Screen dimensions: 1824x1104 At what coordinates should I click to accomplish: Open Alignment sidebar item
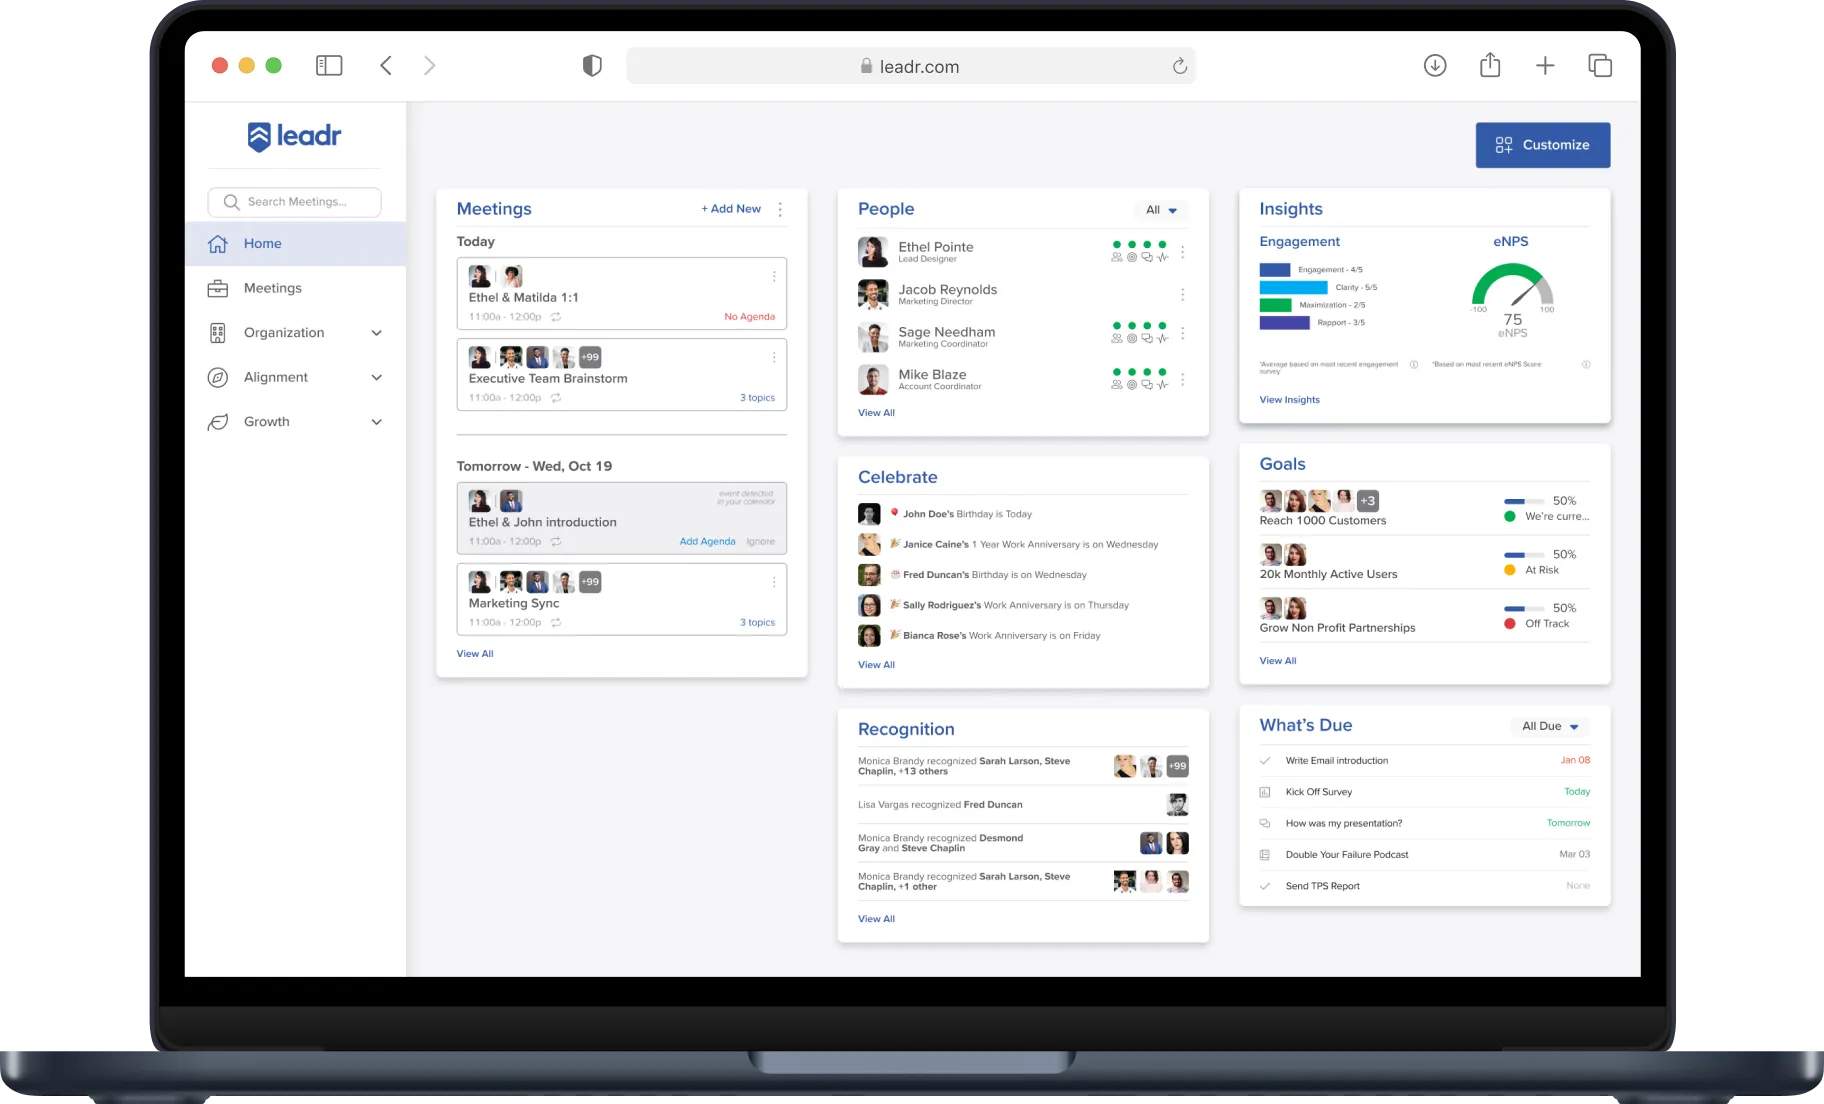[276, 377]
